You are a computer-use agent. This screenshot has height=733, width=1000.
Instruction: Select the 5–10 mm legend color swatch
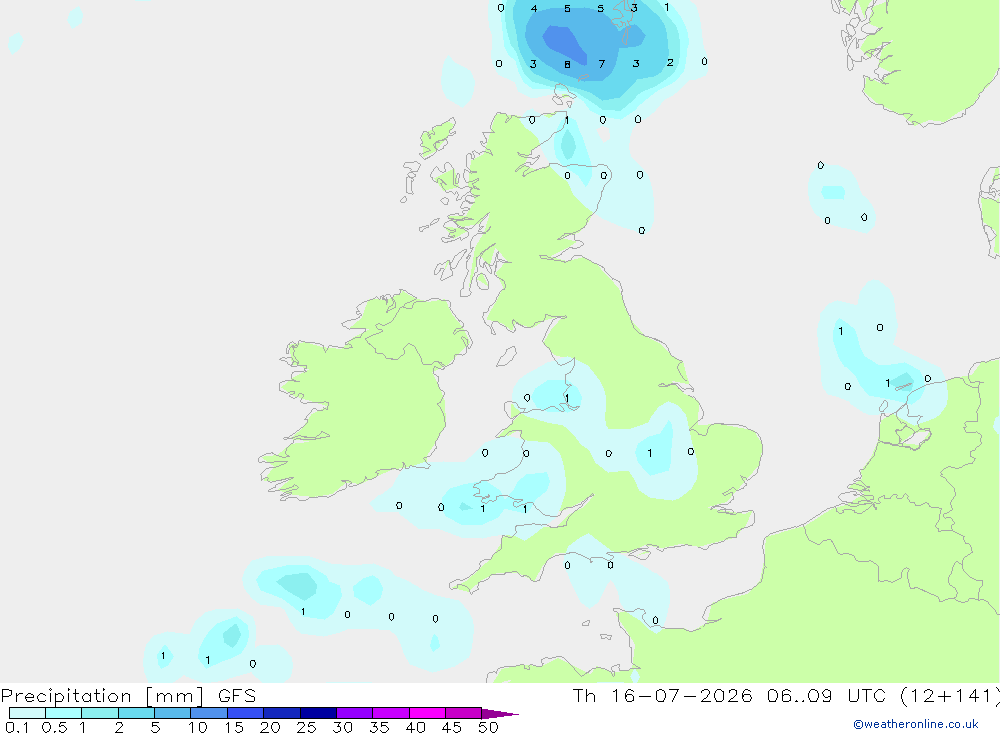tap(172, 713)
